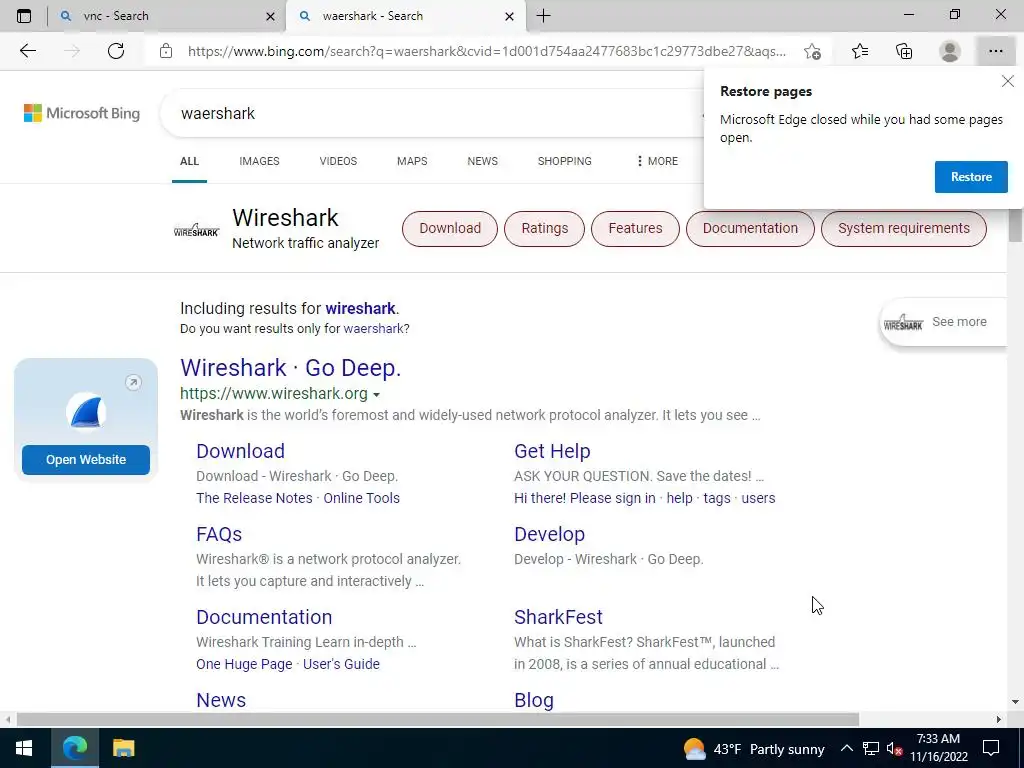
Task: Open the Windows Start menu
Action: 24,748
